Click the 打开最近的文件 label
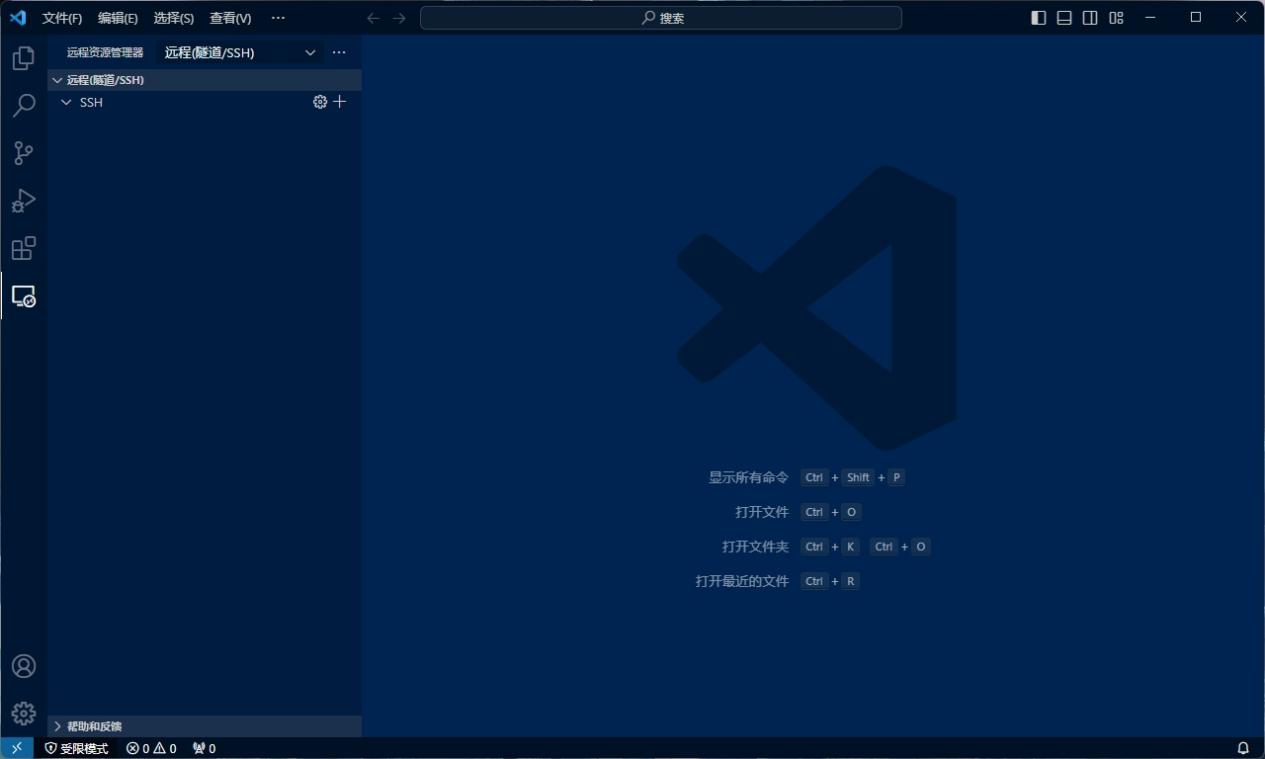This screenshot has width=1265, height=759. [x=742, y=581]
